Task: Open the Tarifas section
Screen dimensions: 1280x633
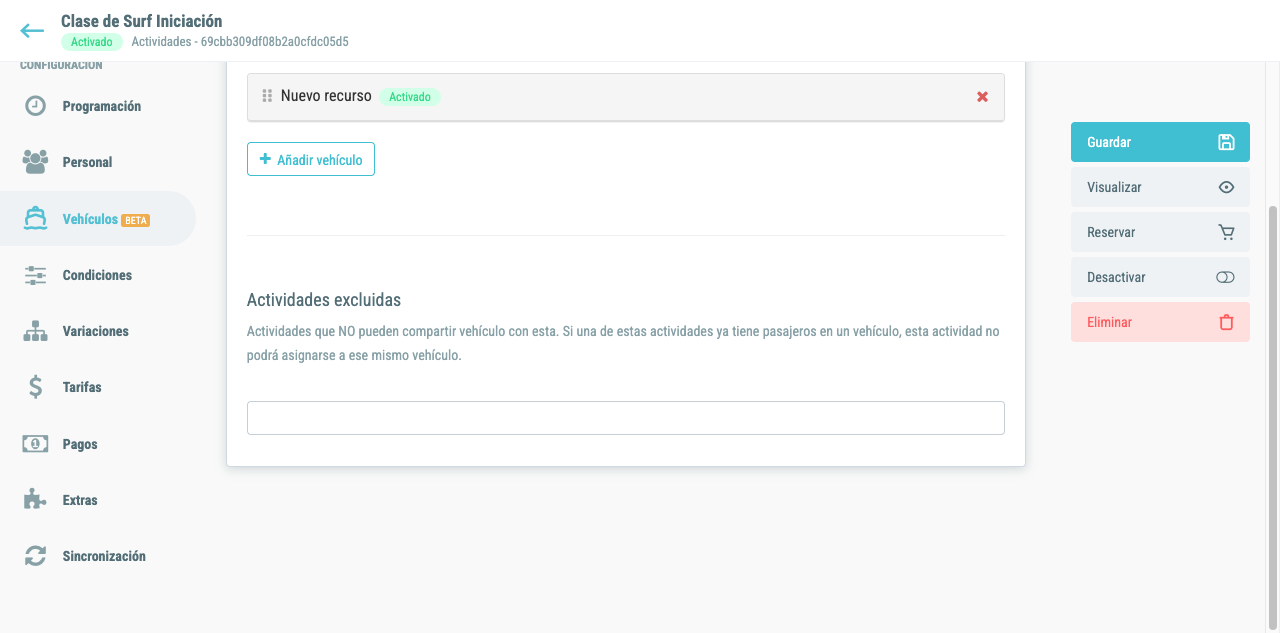Action: [x=98, y=387]
